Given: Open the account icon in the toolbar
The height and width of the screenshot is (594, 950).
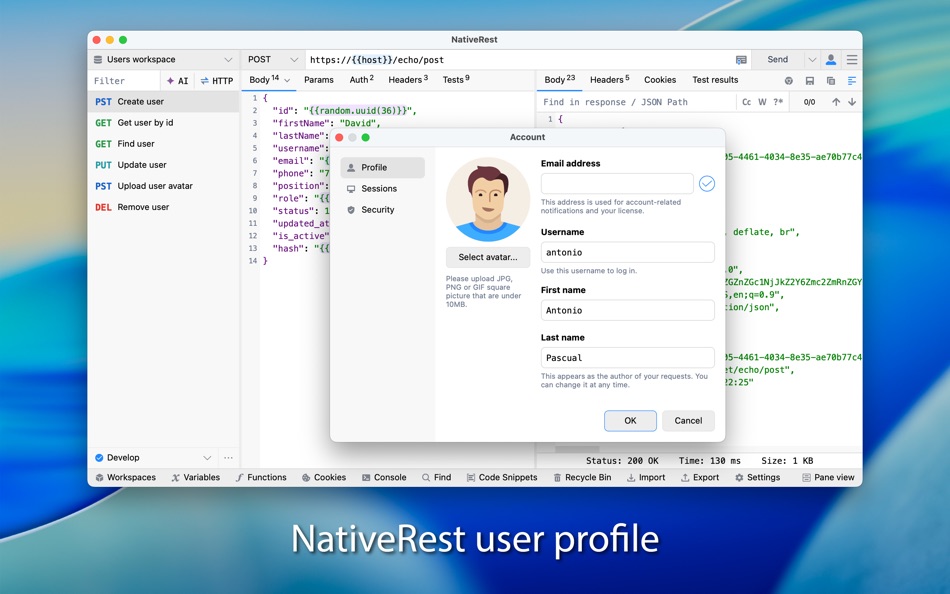Looking at the screenshot, I should (x=830, y=59).
